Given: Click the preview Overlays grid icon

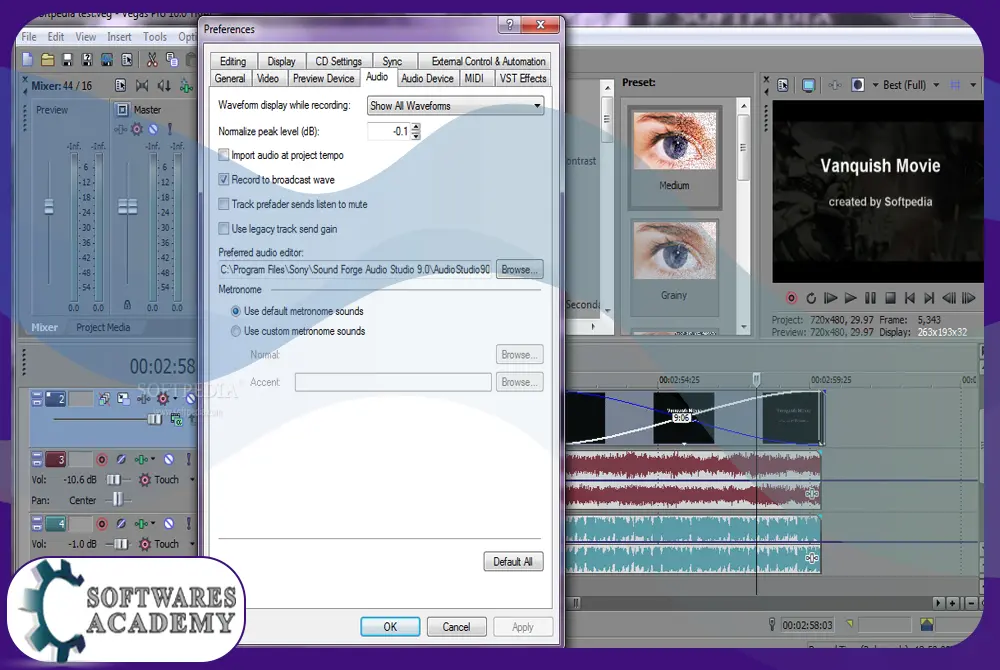Looking at the screenshot, I should [x=955, y=85].
